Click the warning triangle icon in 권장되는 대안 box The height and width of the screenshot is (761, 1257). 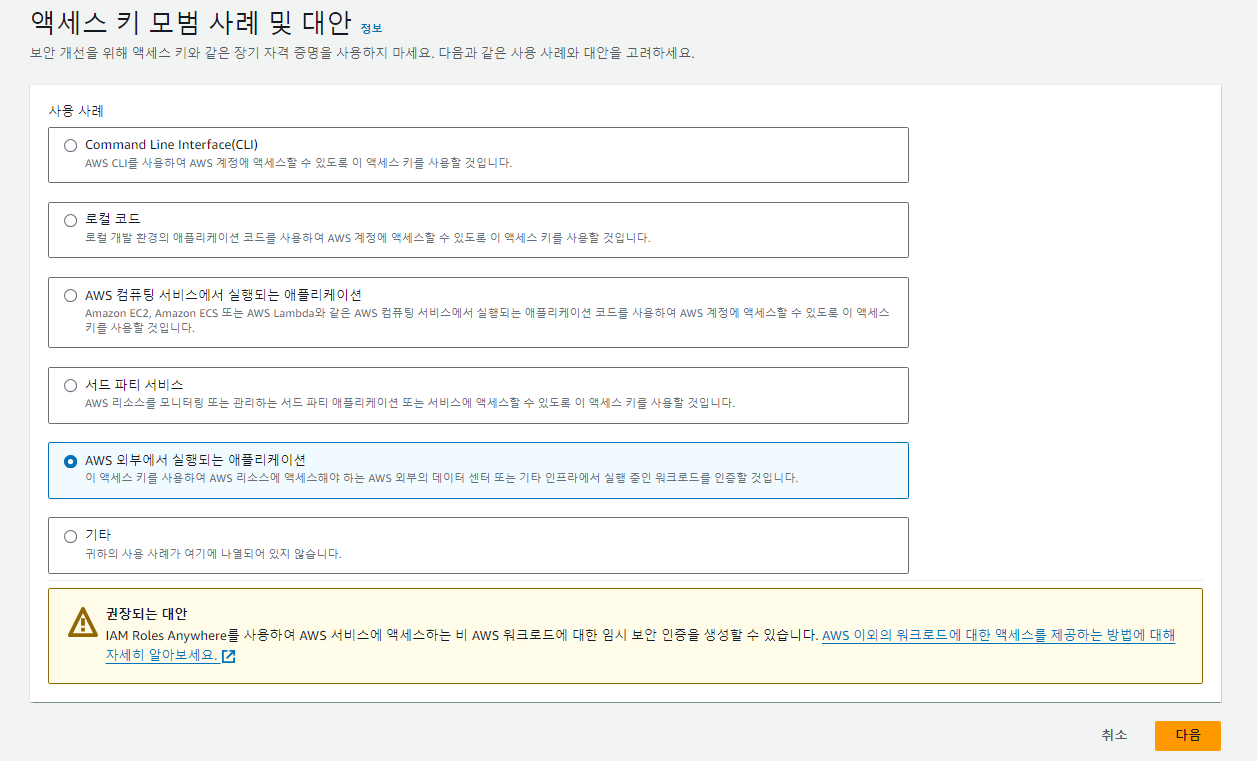(74, 622)
